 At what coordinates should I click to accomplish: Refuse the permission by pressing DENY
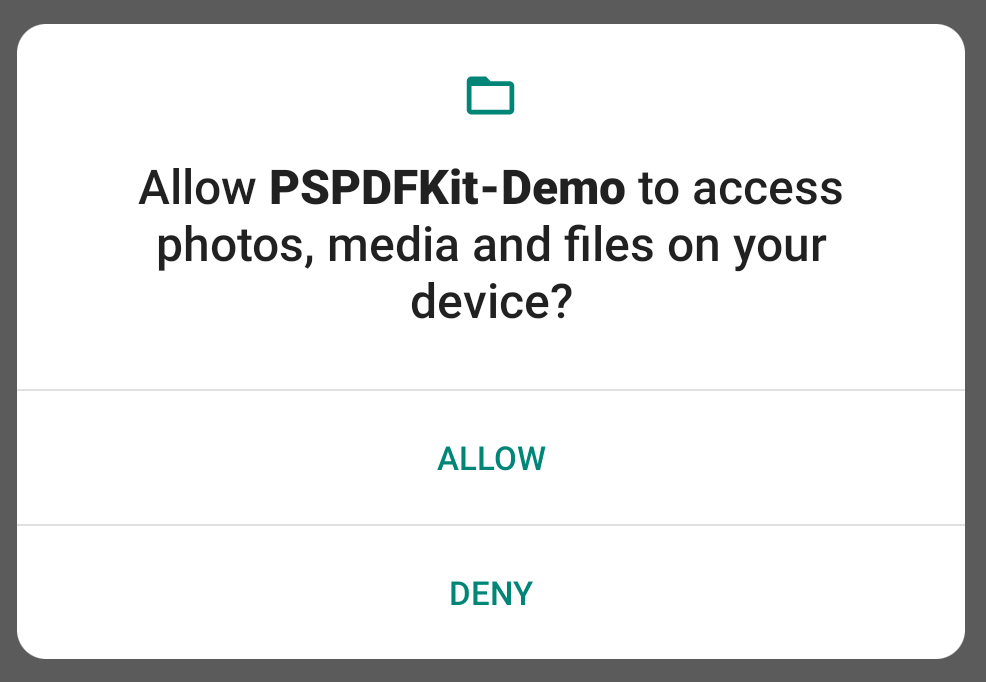490,592
